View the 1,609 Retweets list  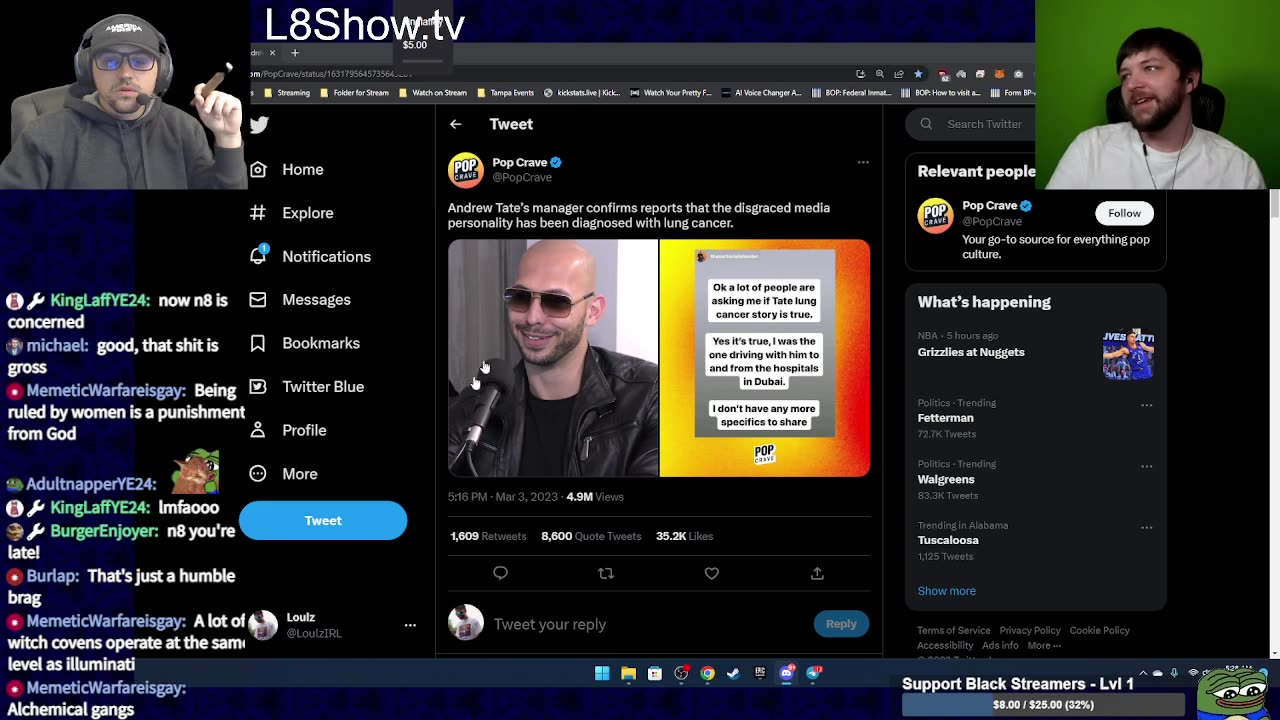(x=488, y=536)
